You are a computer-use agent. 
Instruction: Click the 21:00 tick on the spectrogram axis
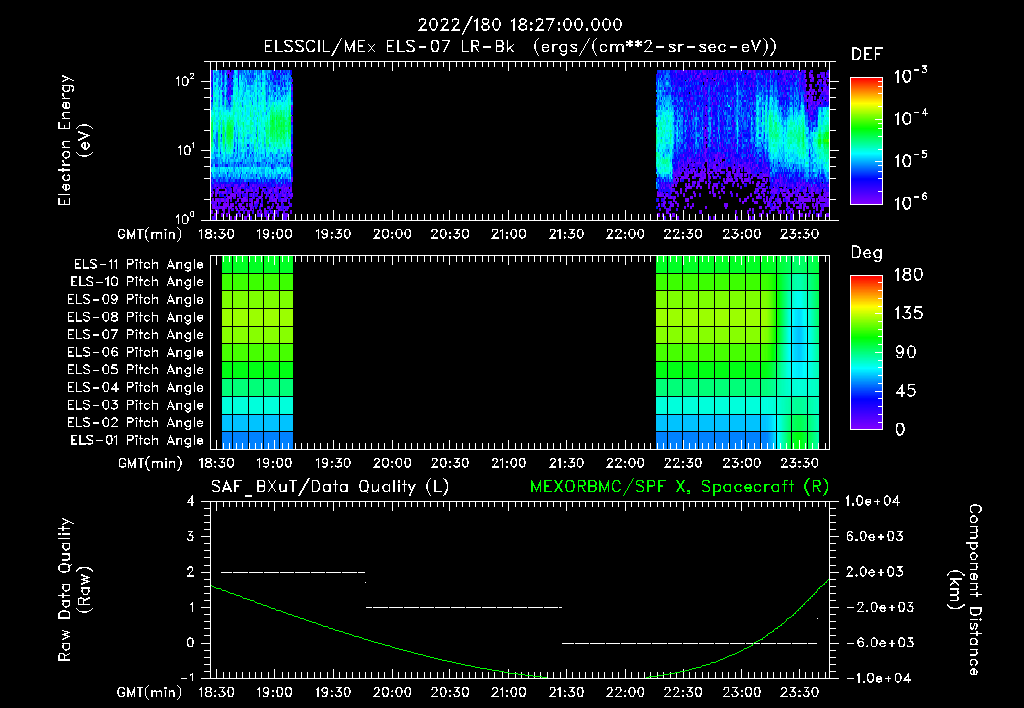(509, 234)
